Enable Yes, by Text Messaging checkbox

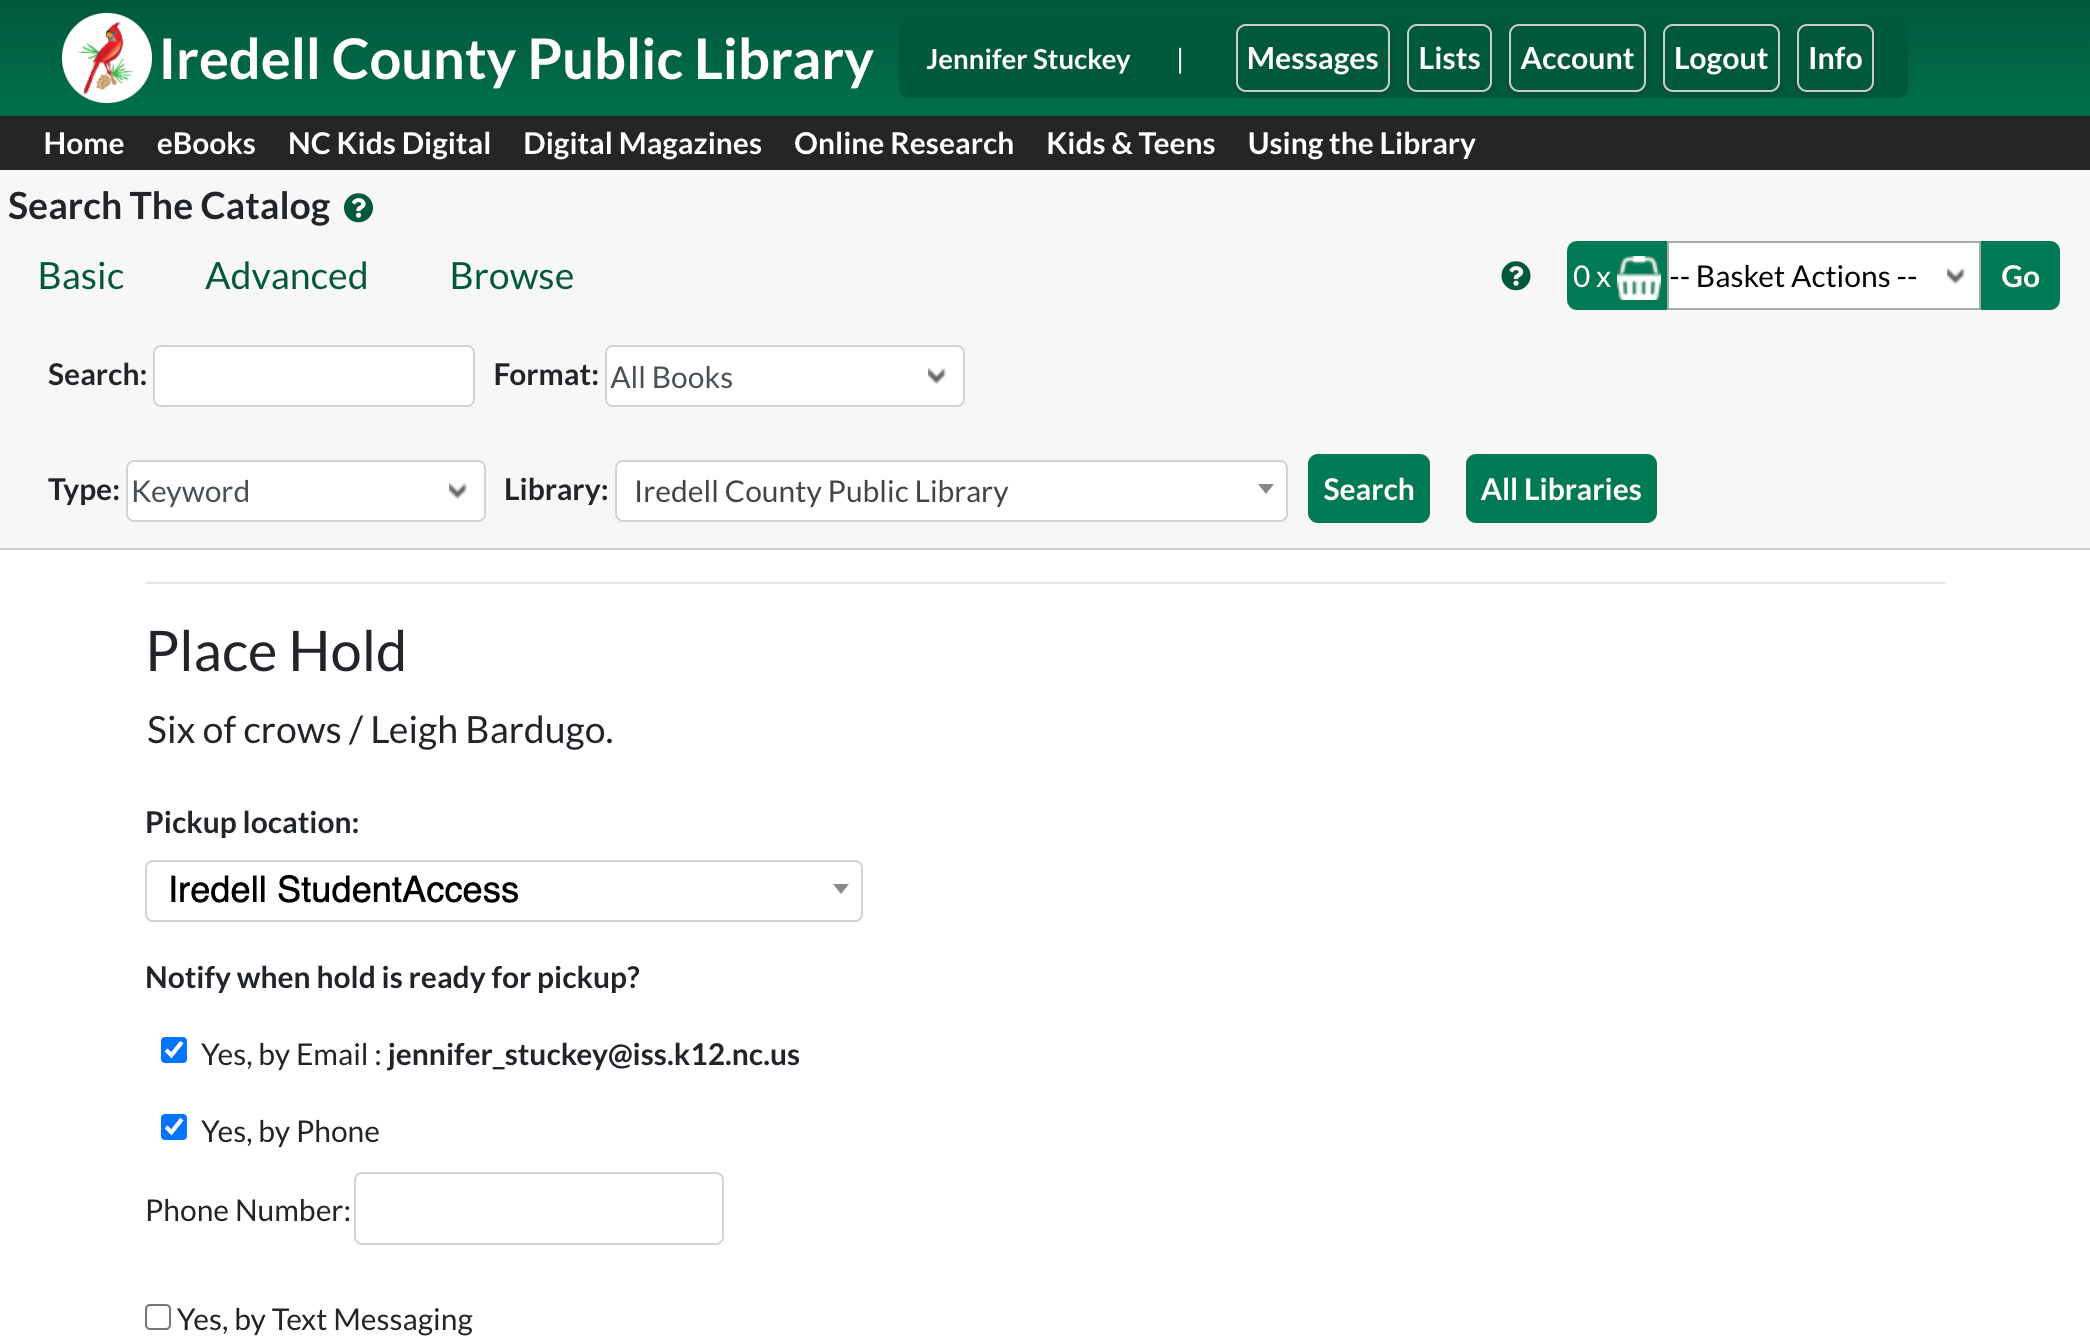pyautogui.click(x=158, y=1317)
